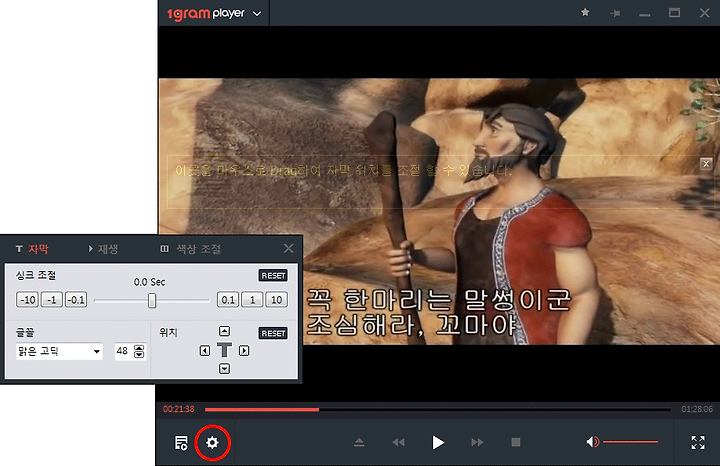
Task: Click the elapsed time 00:21:38
Action: pos(179,409)
